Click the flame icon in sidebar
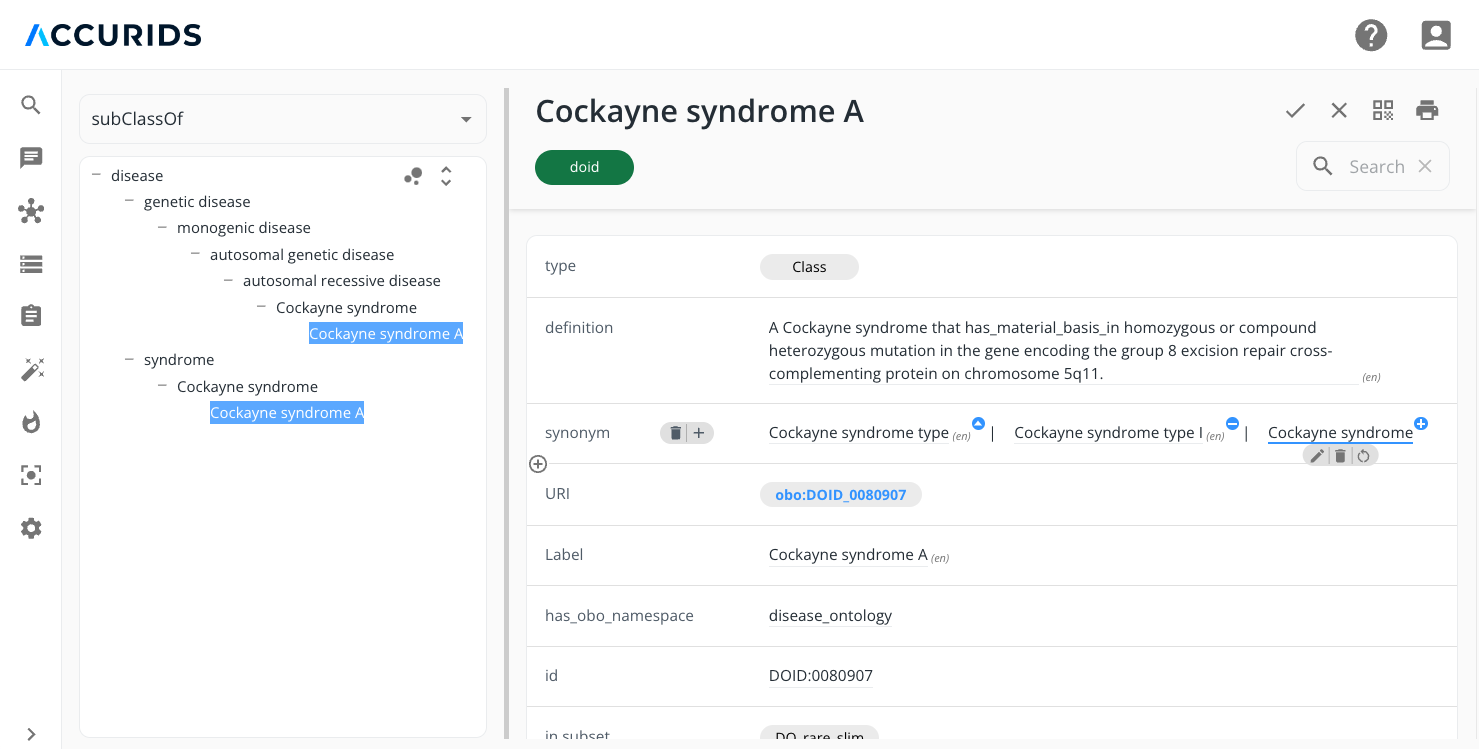The height and width of the screenshot is (749, 1479). 31,423
